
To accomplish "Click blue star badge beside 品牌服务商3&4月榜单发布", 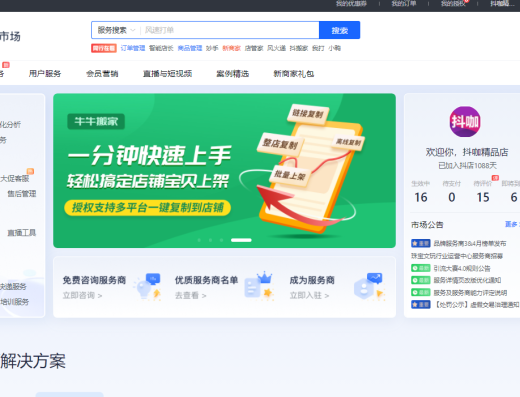I will (420, 243).
